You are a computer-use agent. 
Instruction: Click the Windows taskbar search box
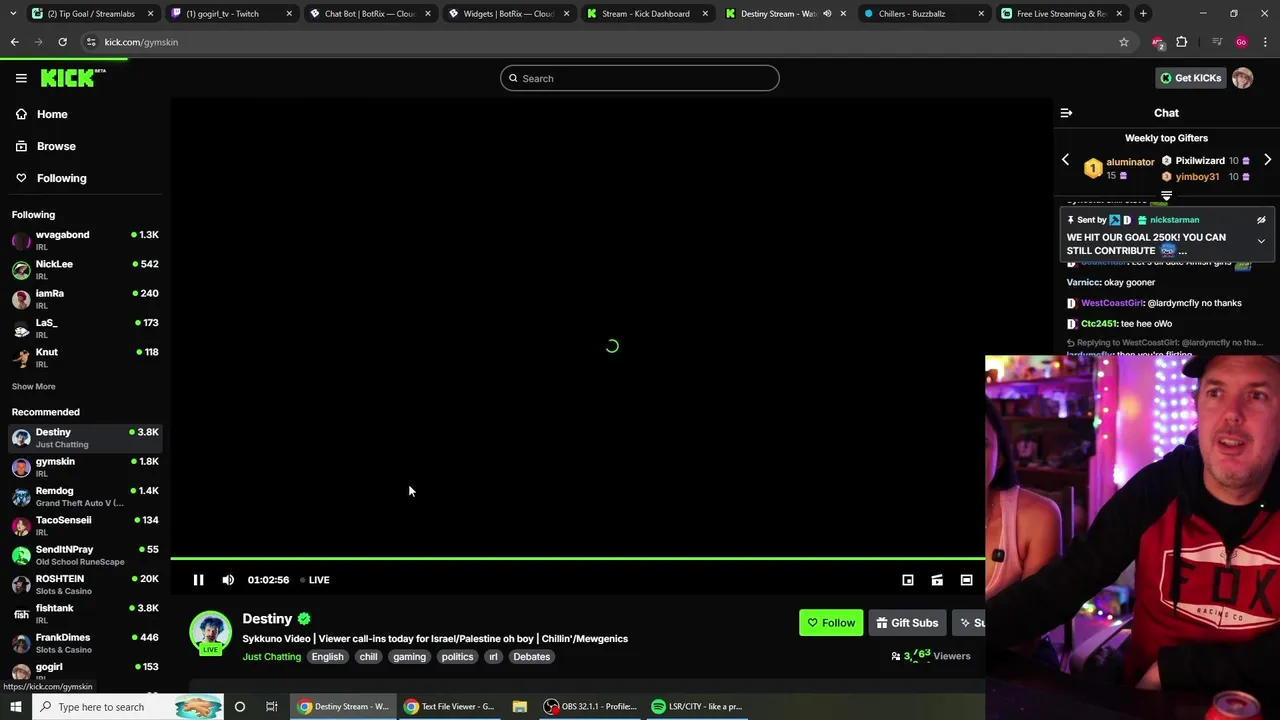point(128,707)
